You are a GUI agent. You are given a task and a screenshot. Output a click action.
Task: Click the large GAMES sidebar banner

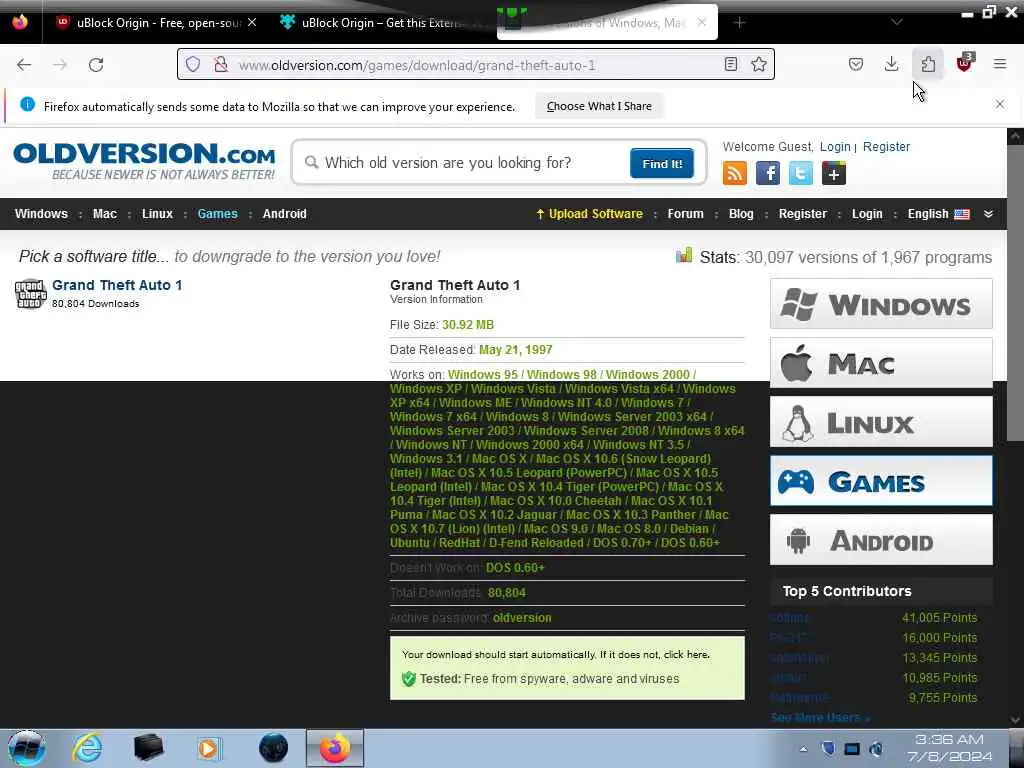881,481
